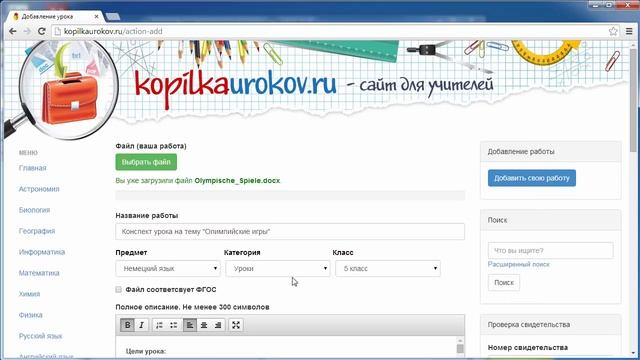The image size is (640, 360).
Task: Click the blue 'Добавить свою работу' button
Action: pos(532,178)
